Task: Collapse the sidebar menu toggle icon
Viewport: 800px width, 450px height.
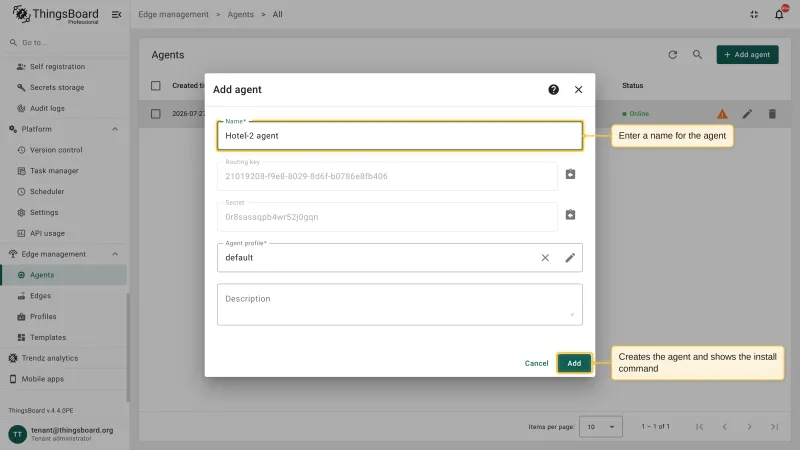Action: click(x=116, y=14)
